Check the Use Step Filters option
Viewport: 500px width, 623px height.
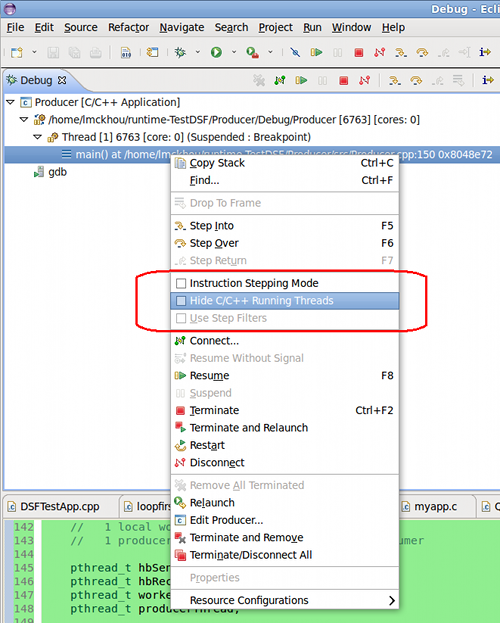181,318
